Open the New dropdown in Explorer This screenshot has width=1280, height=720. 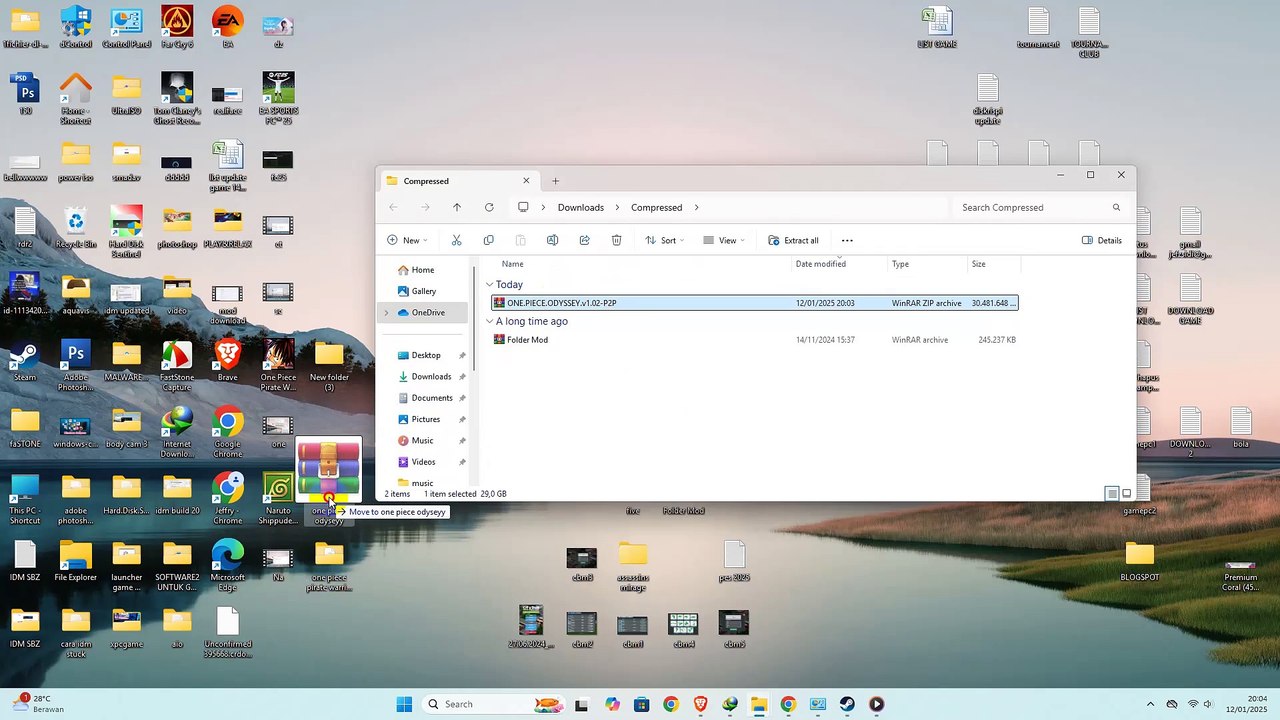point(407,240)
